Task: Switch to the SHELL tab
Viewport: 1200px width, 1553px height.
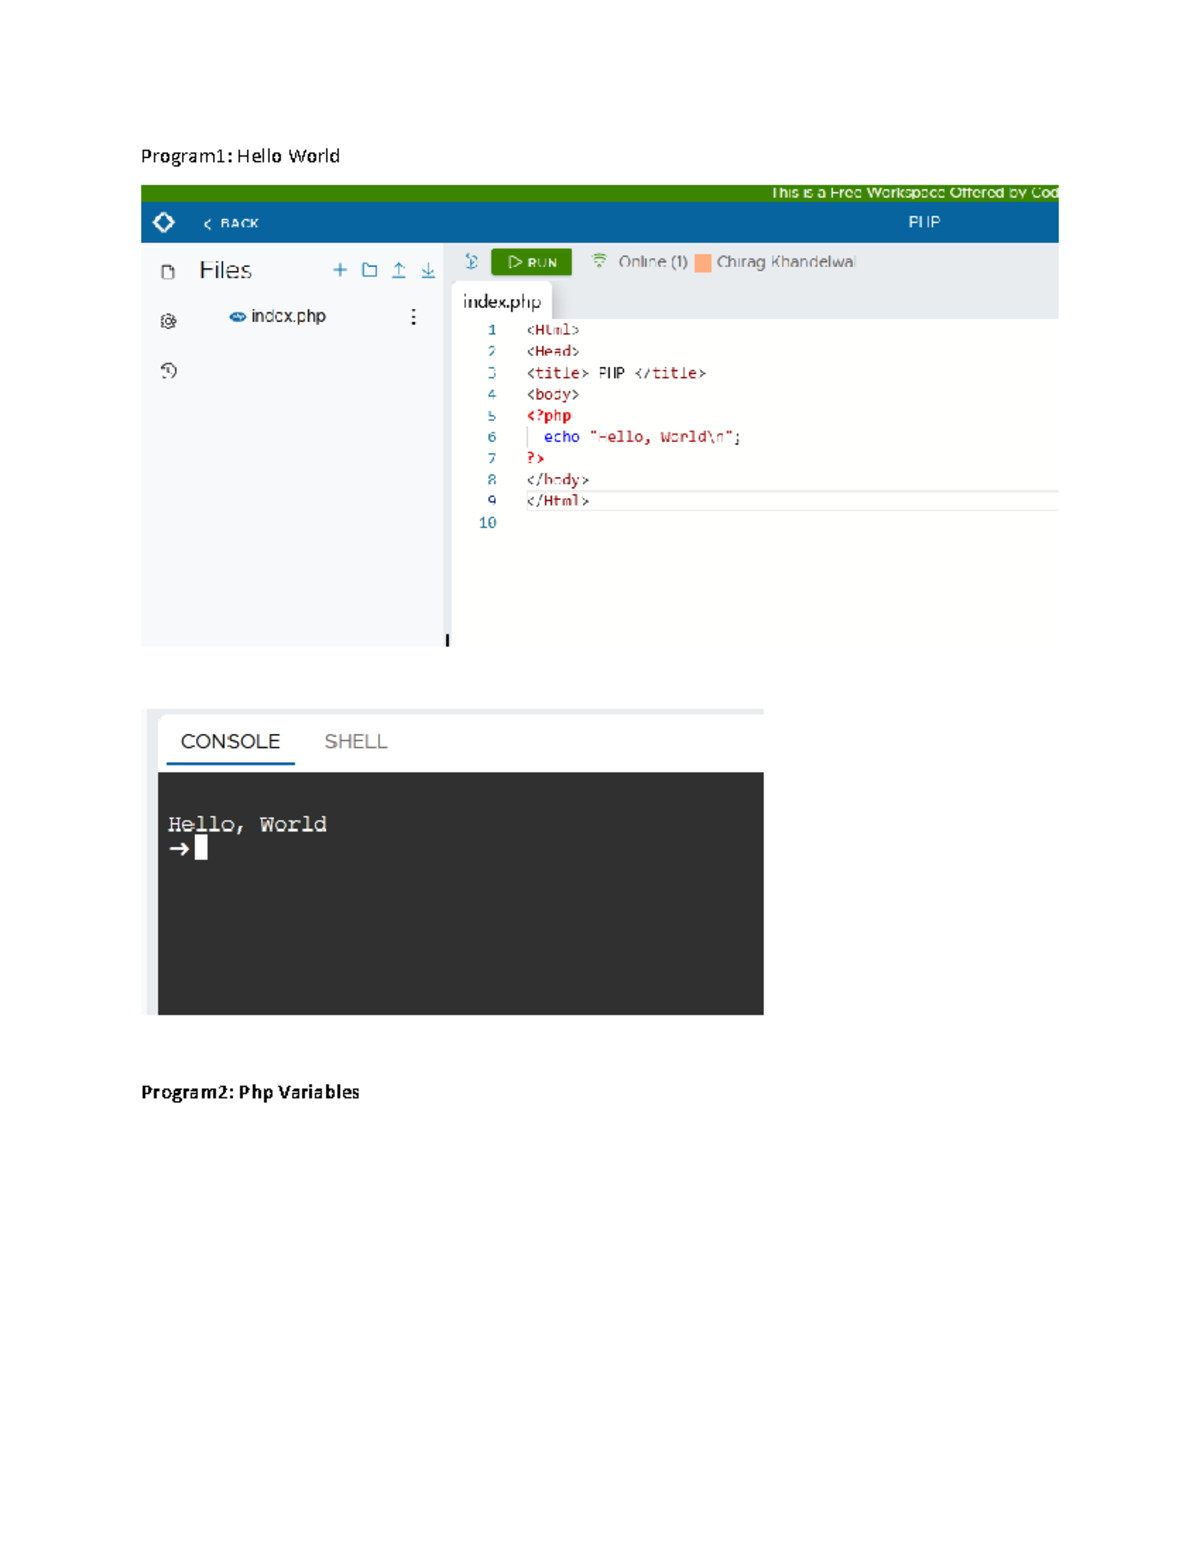Action: pyautogui.click(x=355, y=742)
